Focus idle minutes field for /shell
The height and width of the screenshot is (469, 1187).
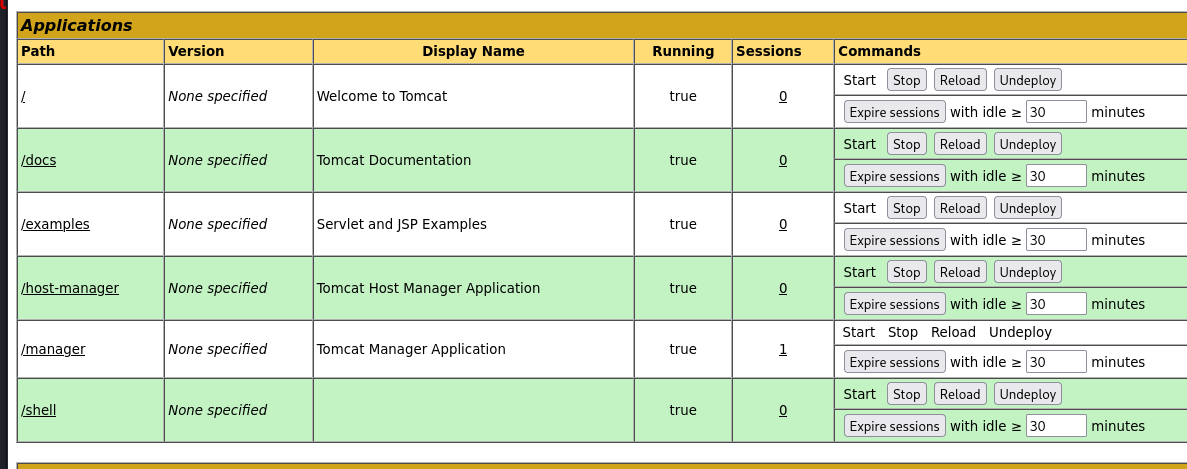tap(1056, 426)
